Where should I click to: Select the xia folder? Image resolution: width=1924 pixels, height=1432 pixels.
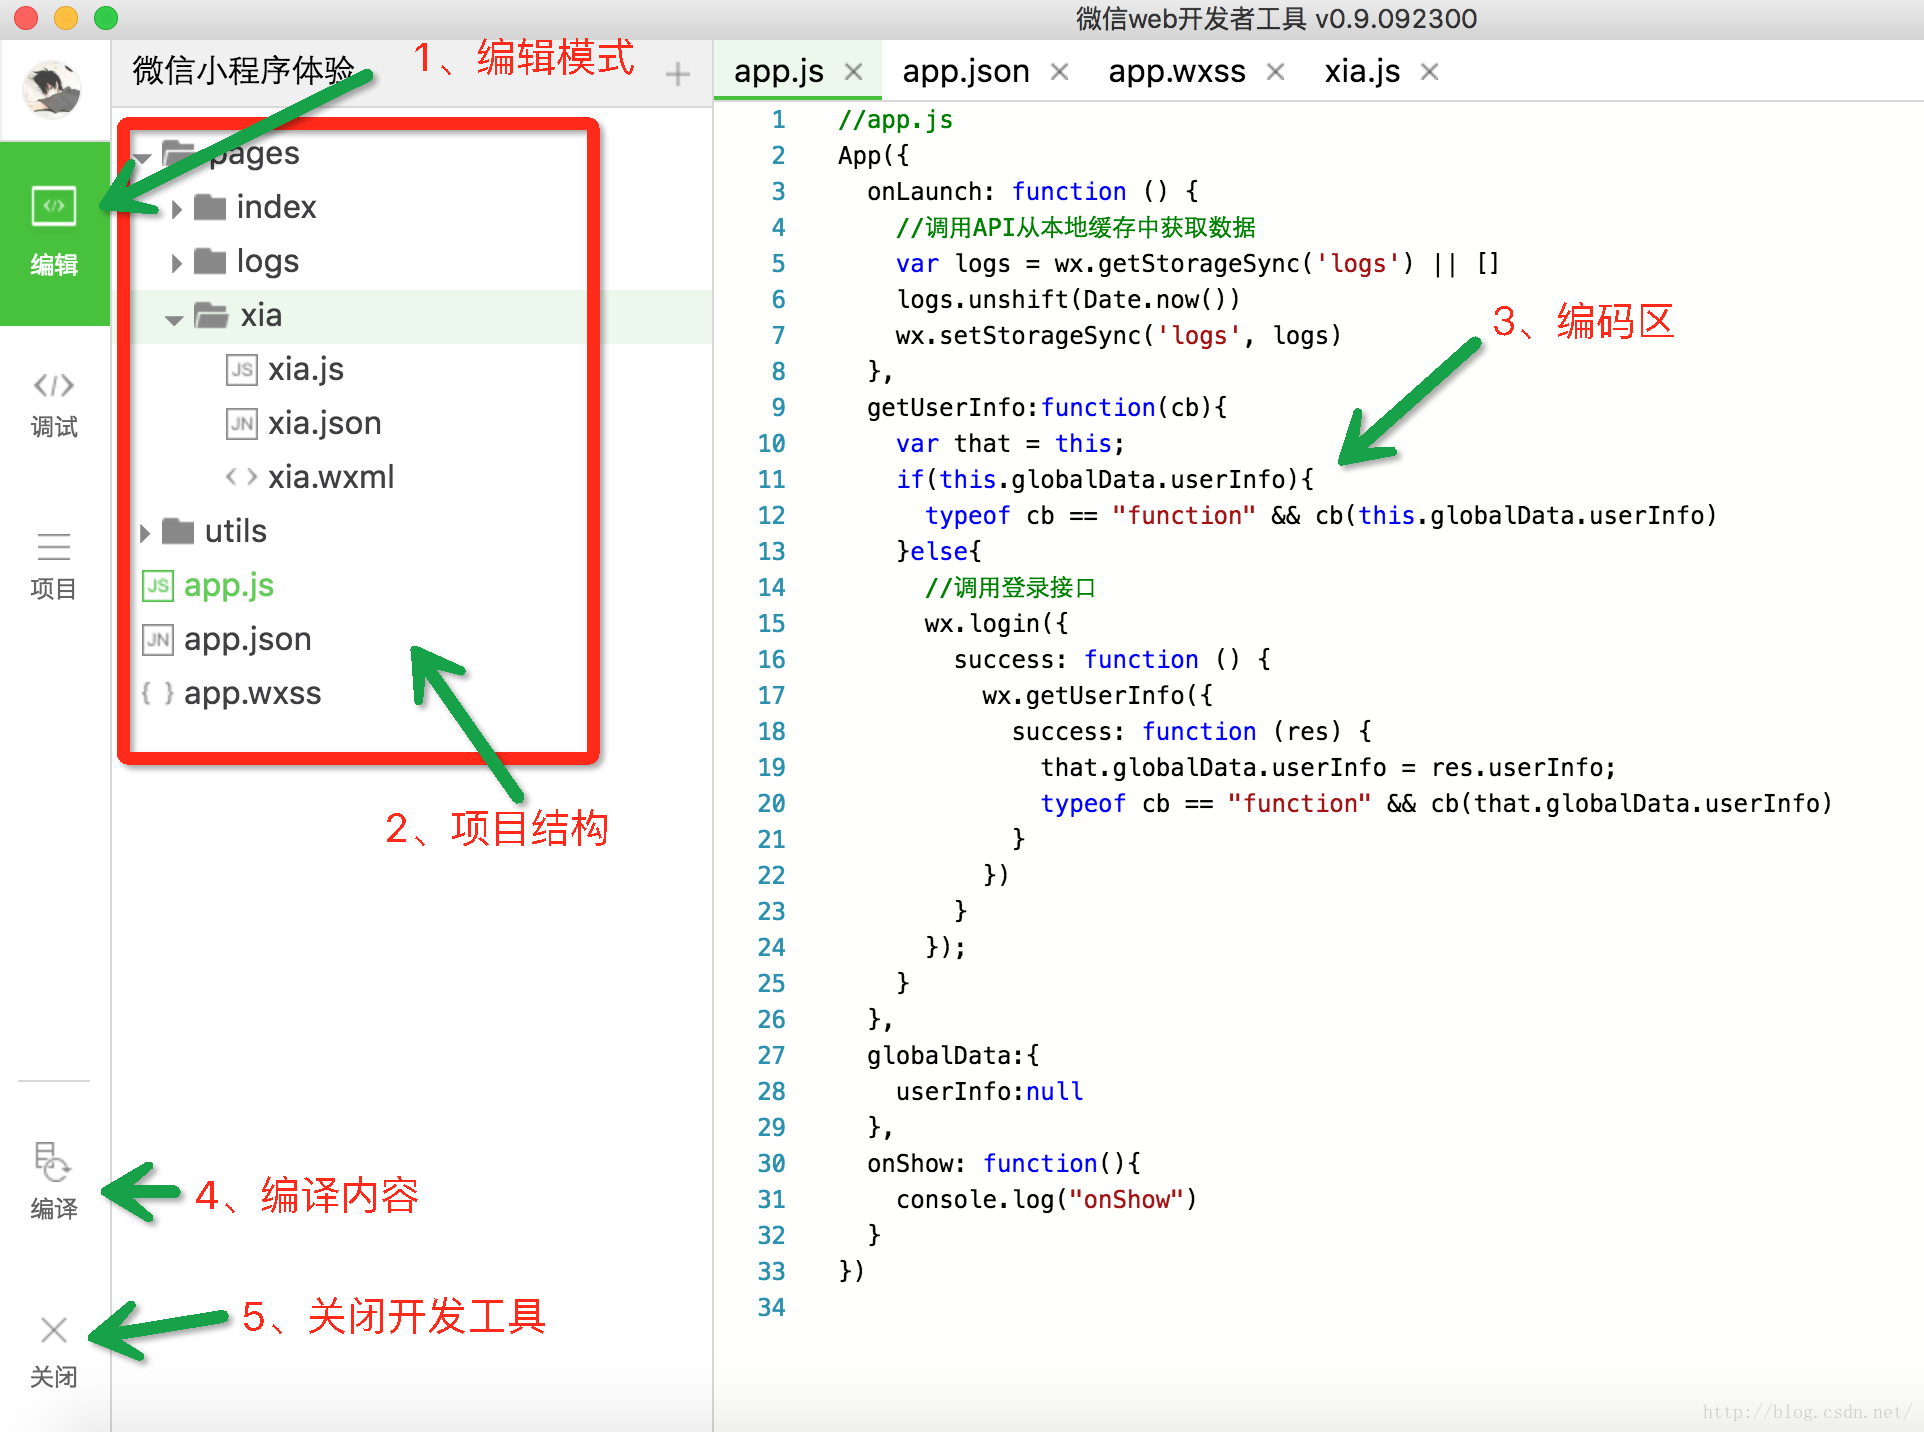[260, 315]
